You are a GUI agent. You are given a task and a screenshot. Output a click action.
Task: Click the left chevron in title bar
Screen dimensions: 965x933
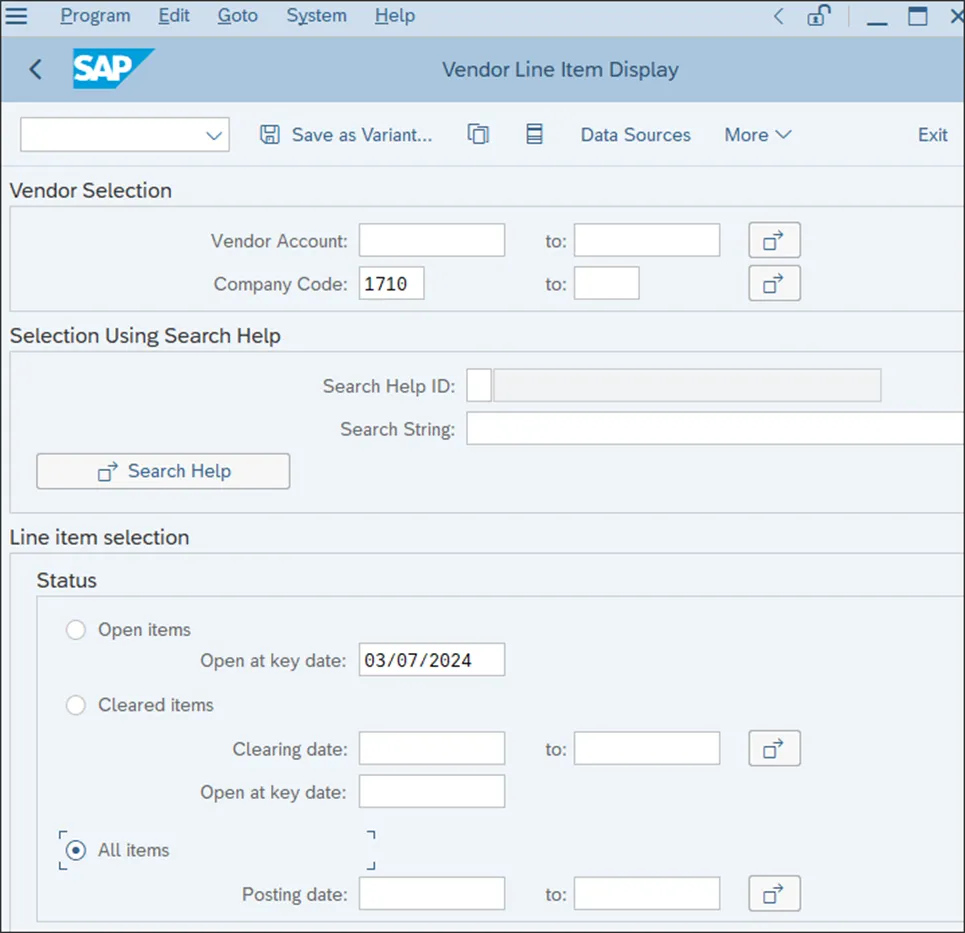pyautogui.click(x=778, y=16)
